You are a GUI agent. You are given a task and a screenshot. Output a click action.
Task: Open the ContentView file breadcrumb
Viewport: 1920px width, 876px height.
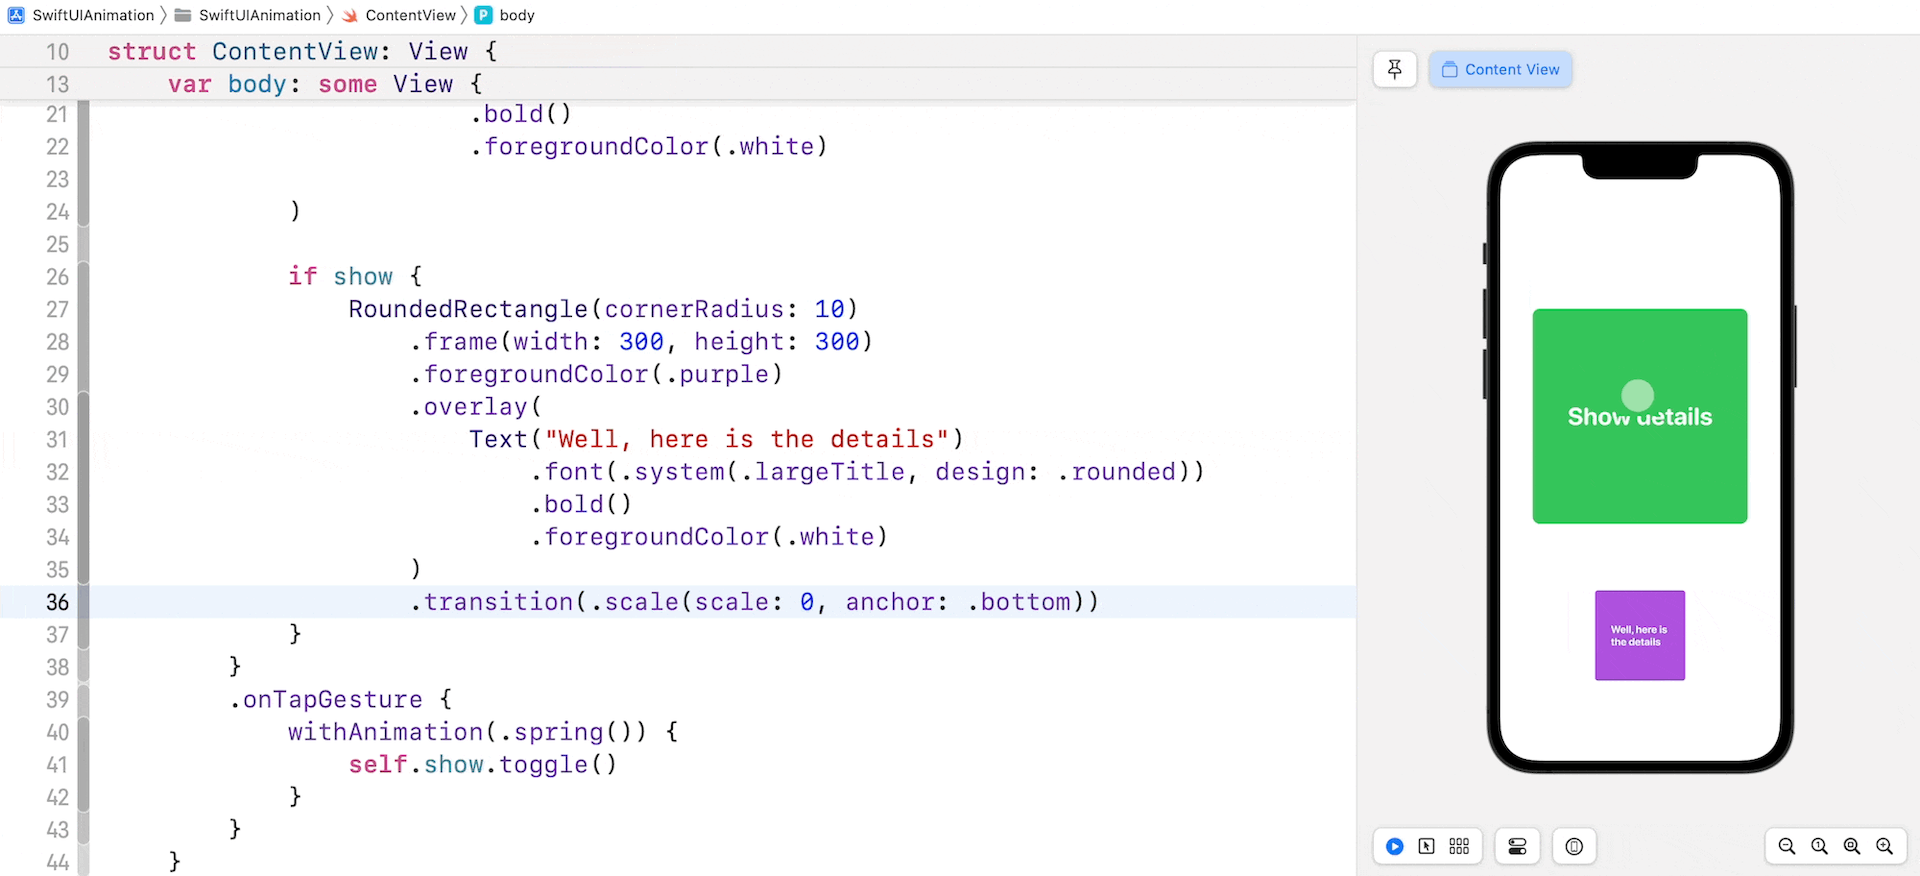tap(410, 15)
